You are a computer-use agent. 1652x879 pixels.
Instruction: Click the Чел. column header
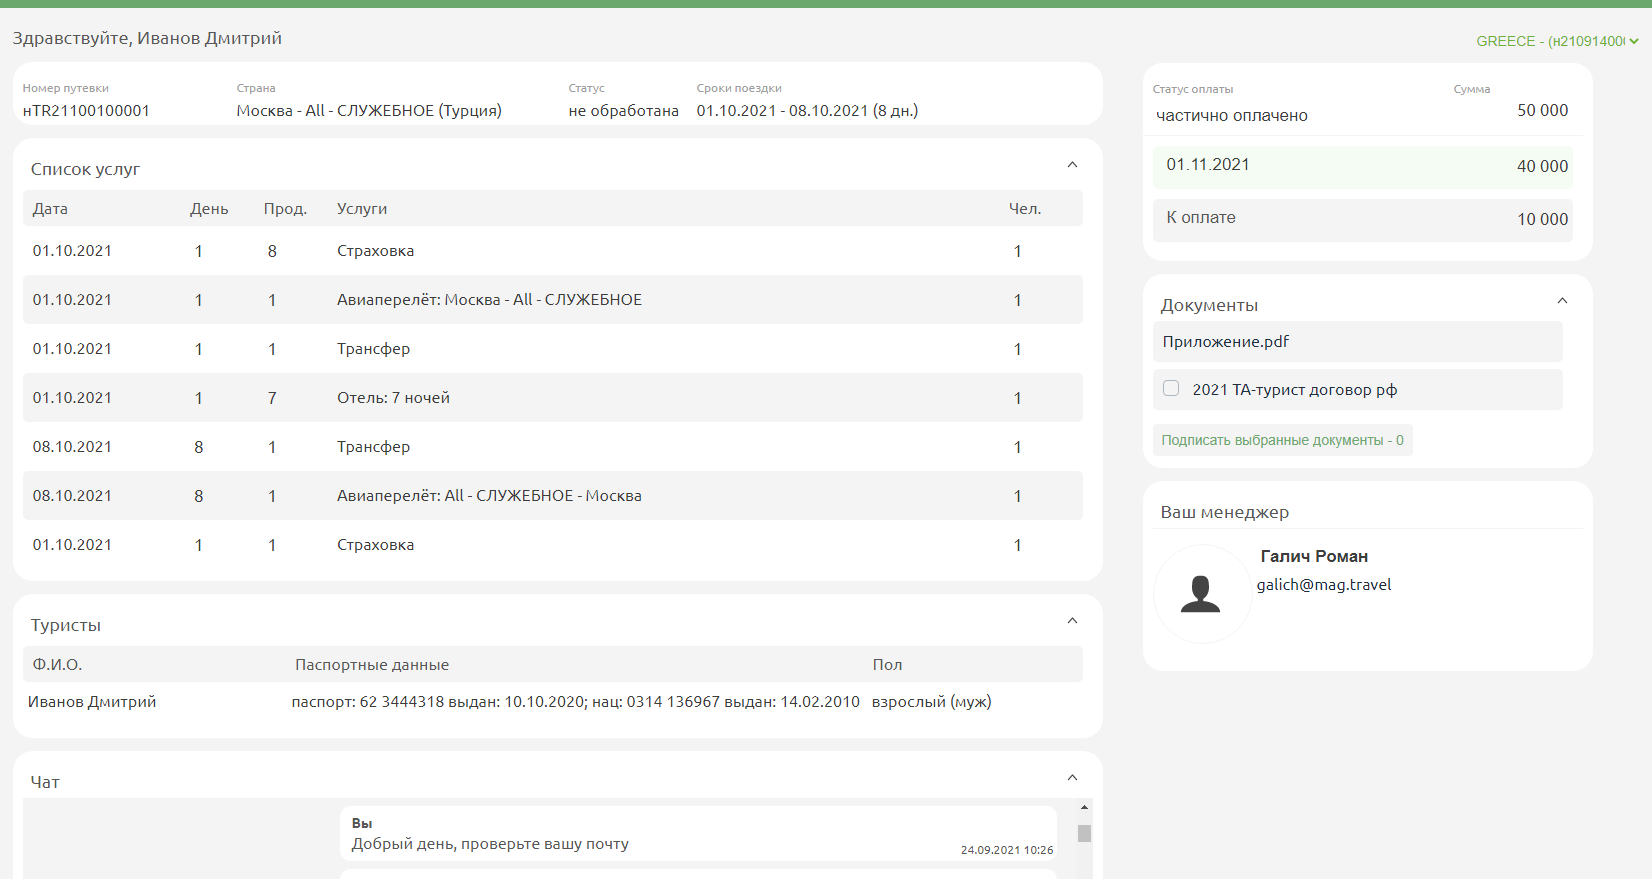coord(1025,209)
